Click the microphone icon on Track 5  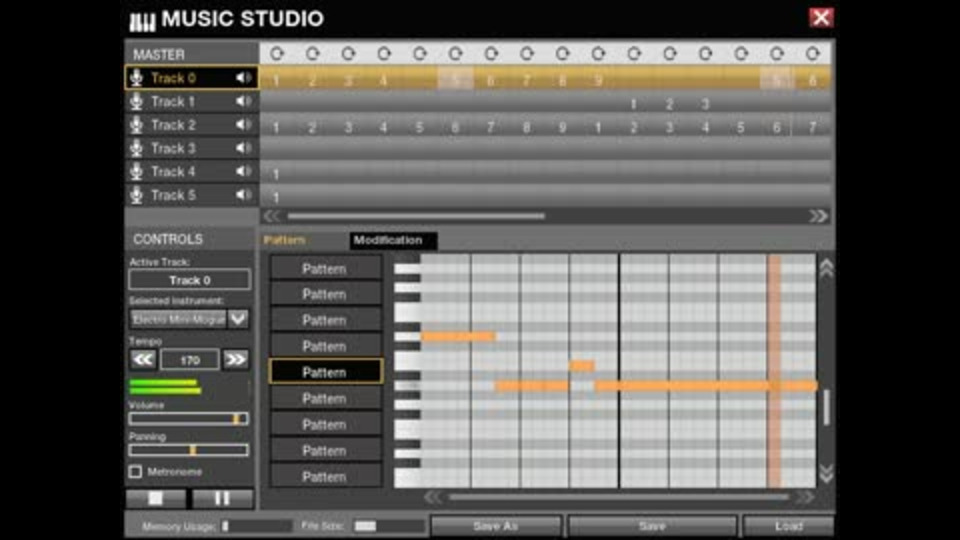tap(137, 195)
